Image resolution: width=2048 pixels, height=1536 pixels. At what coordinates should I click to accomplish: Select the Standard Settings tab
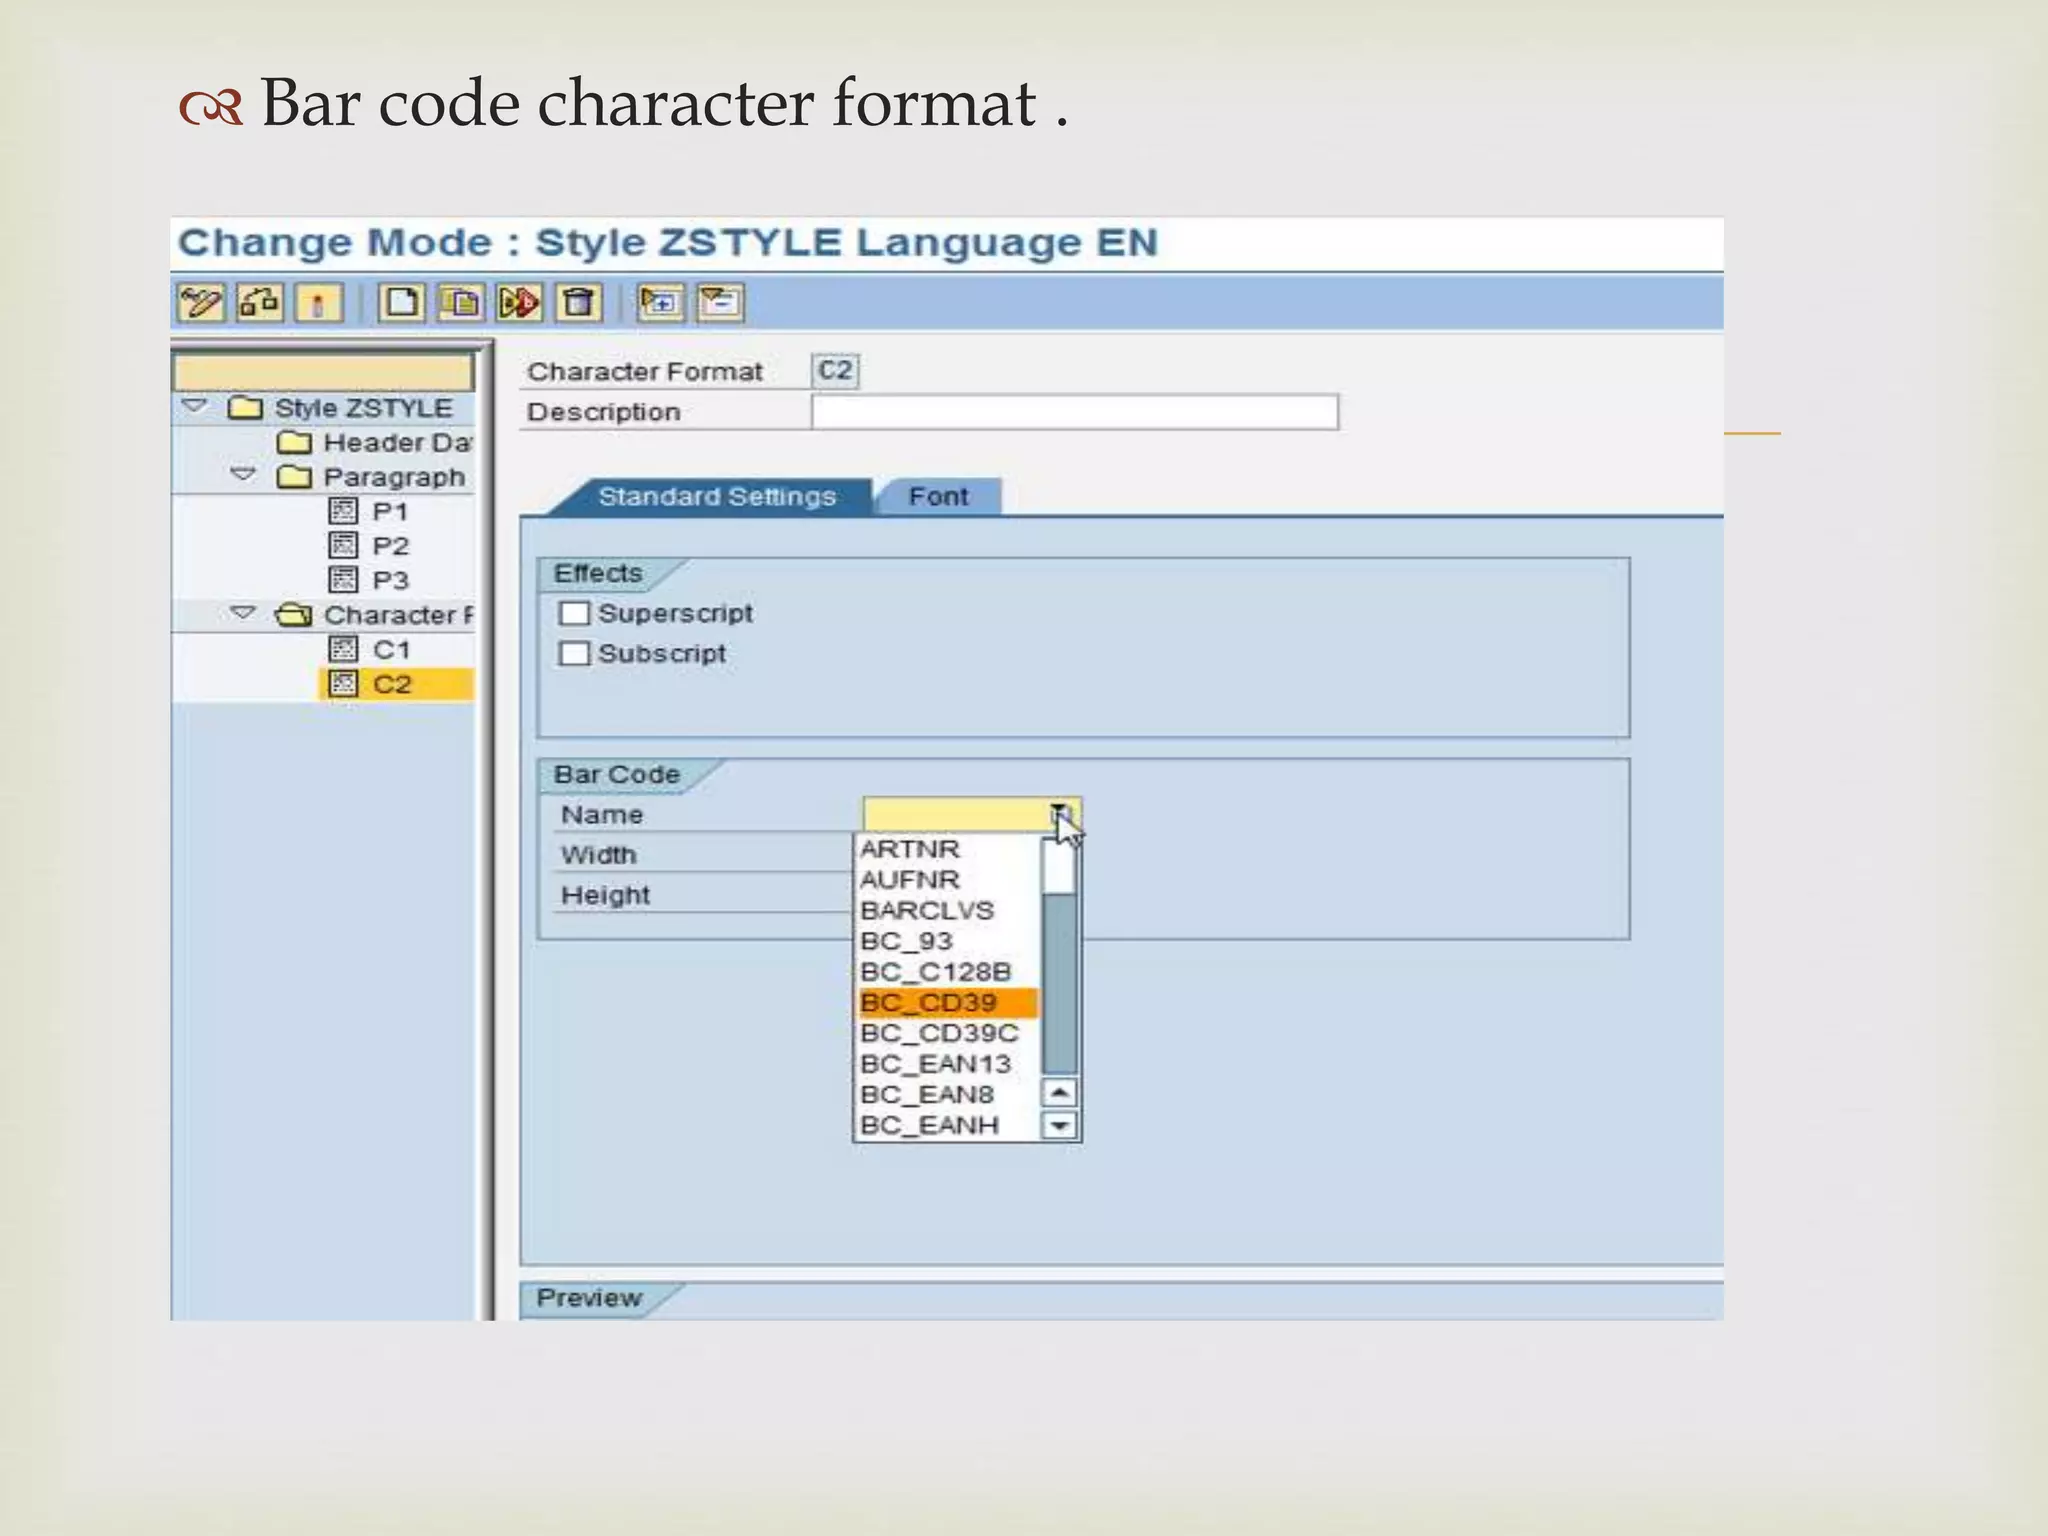[x=716, y=497]
